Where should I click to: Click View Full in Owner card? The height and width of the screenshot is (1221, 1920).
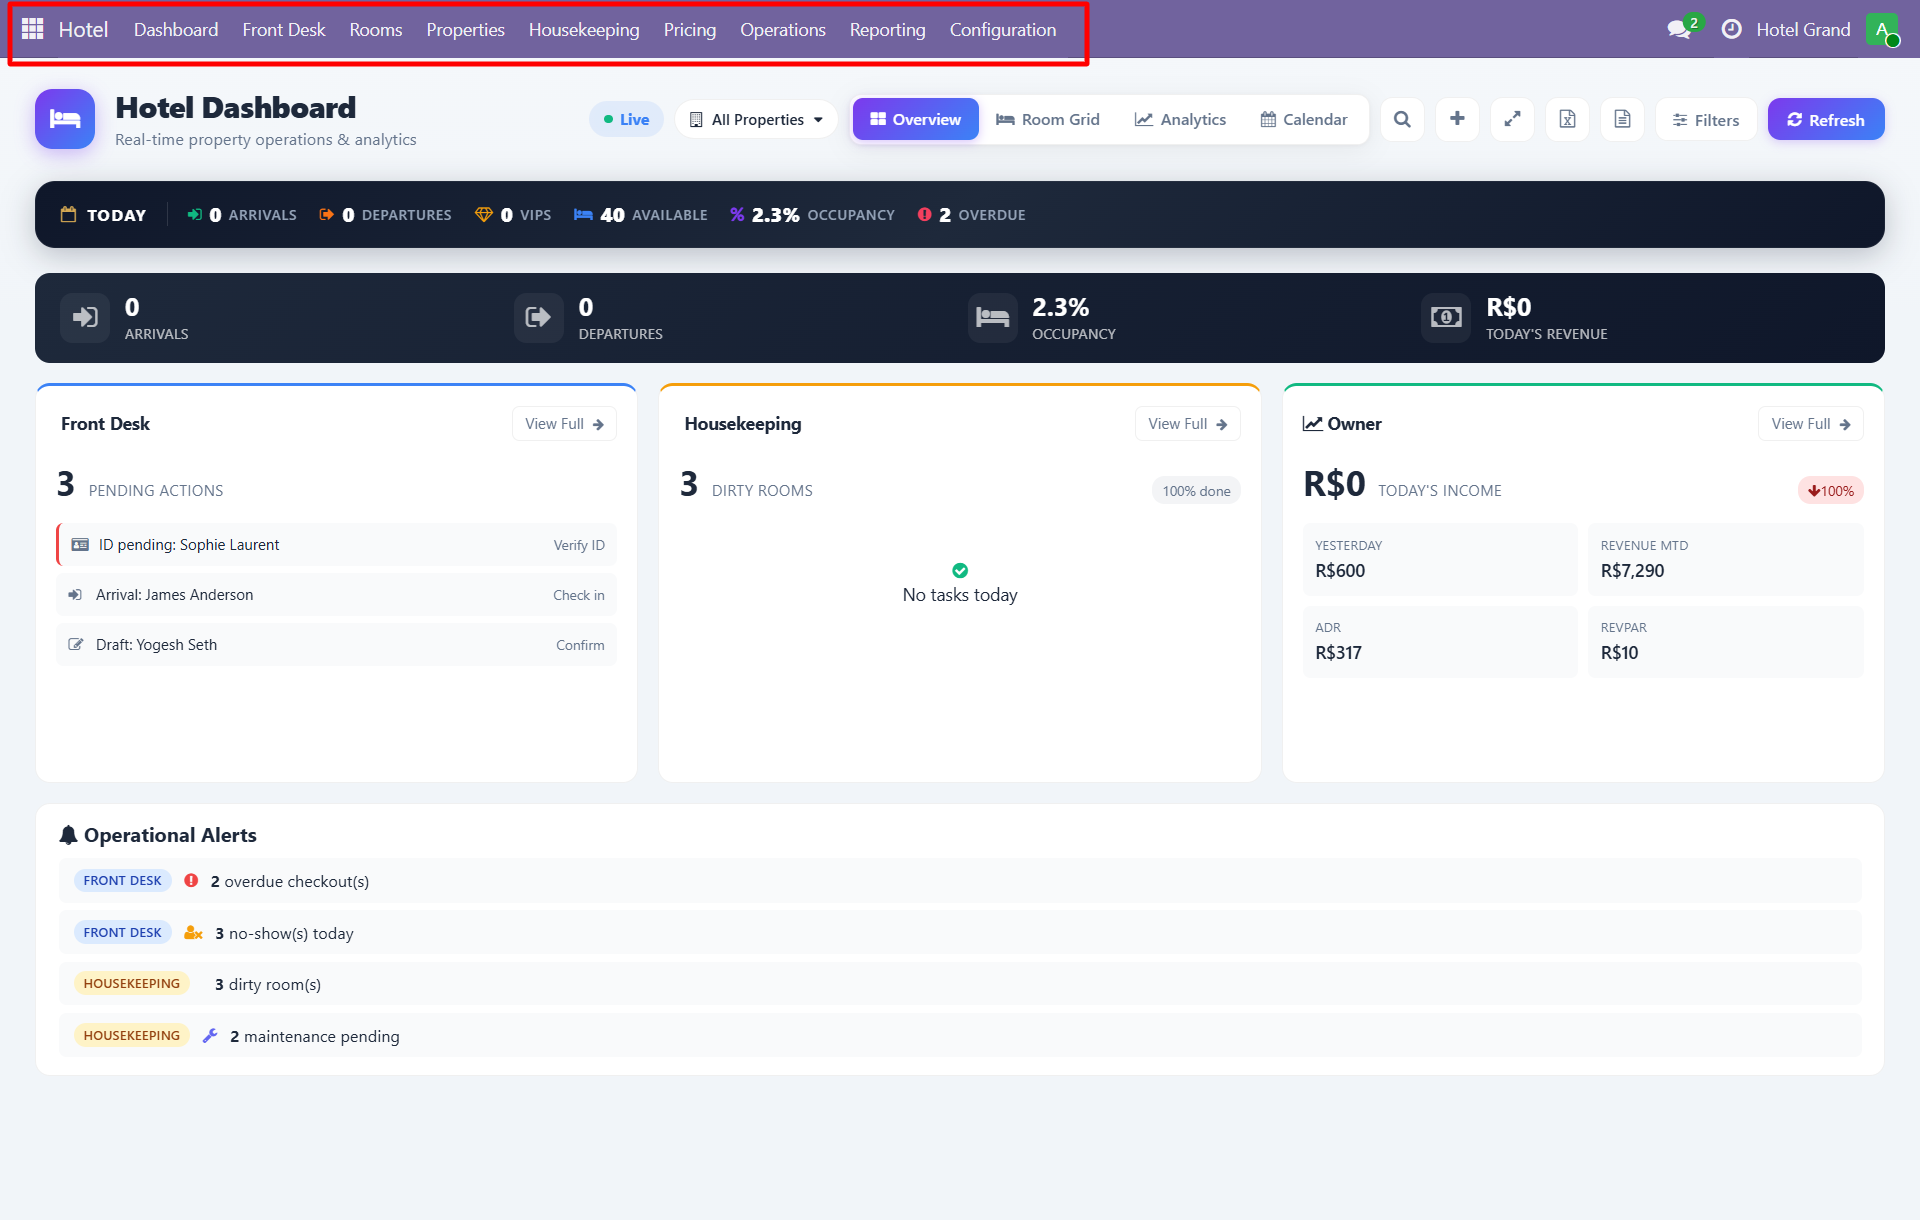pos(1810,424)
